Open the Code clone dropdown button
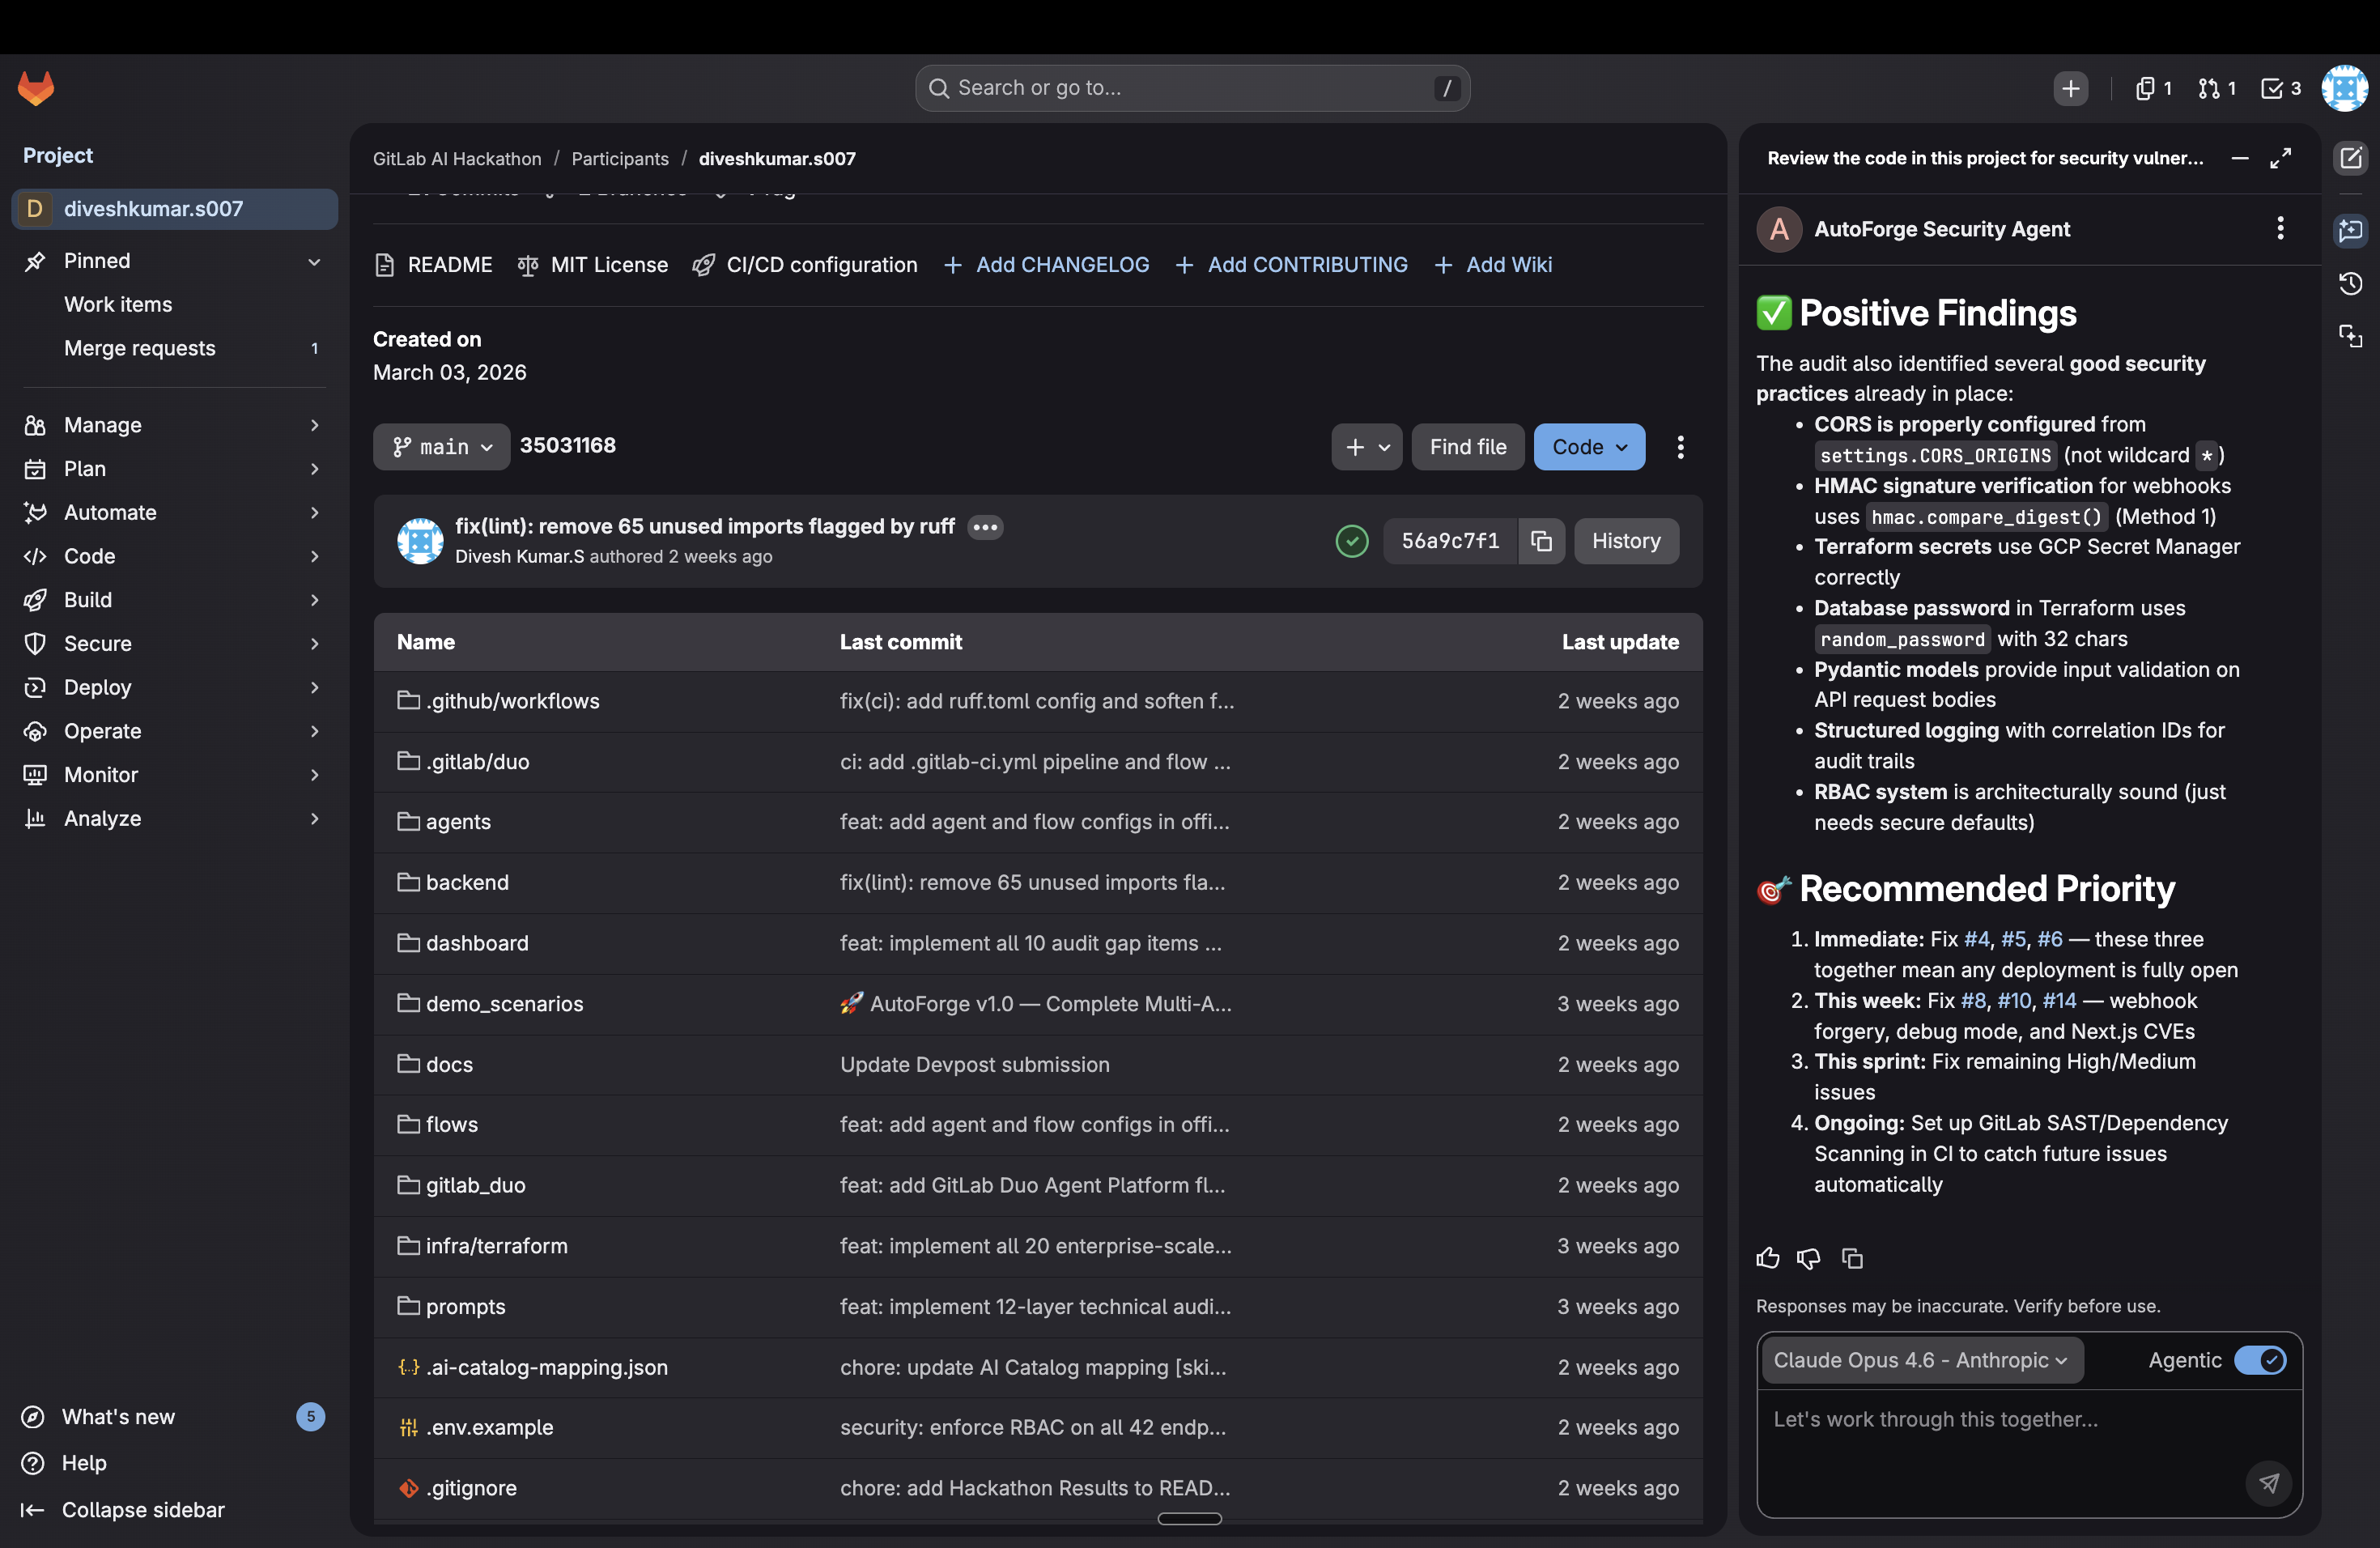Image resolution: width=2380 pixels, height=1548 pixels. [1588, 447]
